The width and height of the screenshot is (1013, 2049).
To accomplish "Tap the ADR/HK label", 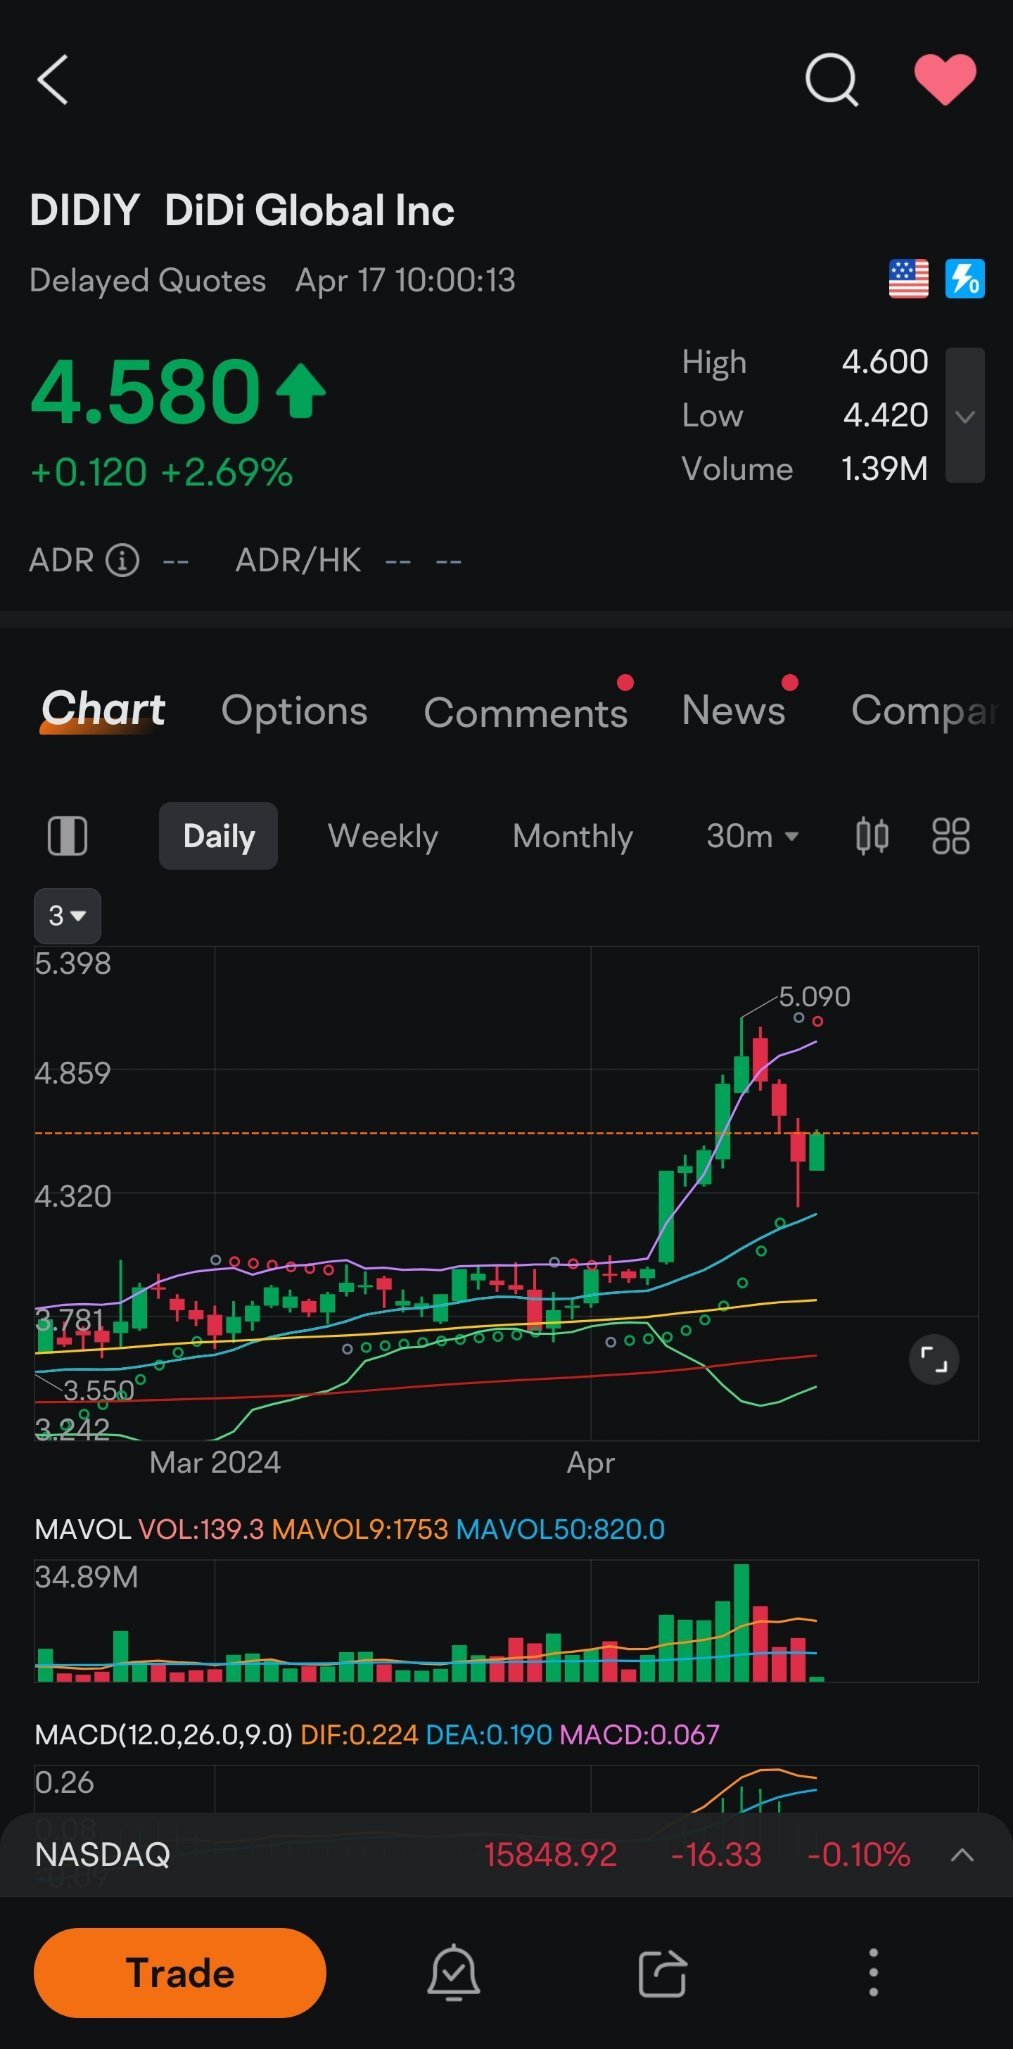I will pyautogui.click(x=298, y=560).
